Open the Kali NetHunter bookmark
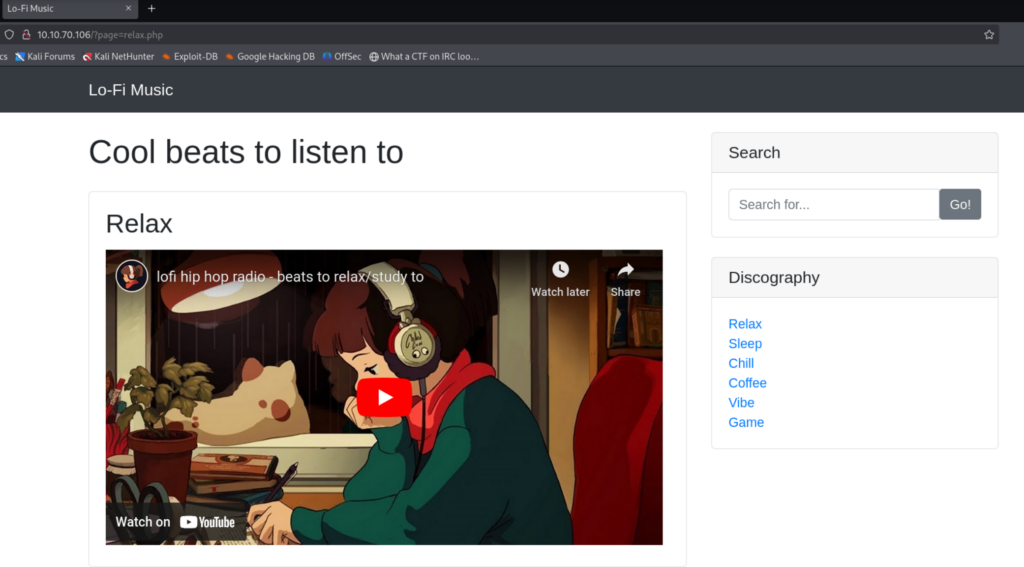 click(118, 57)
